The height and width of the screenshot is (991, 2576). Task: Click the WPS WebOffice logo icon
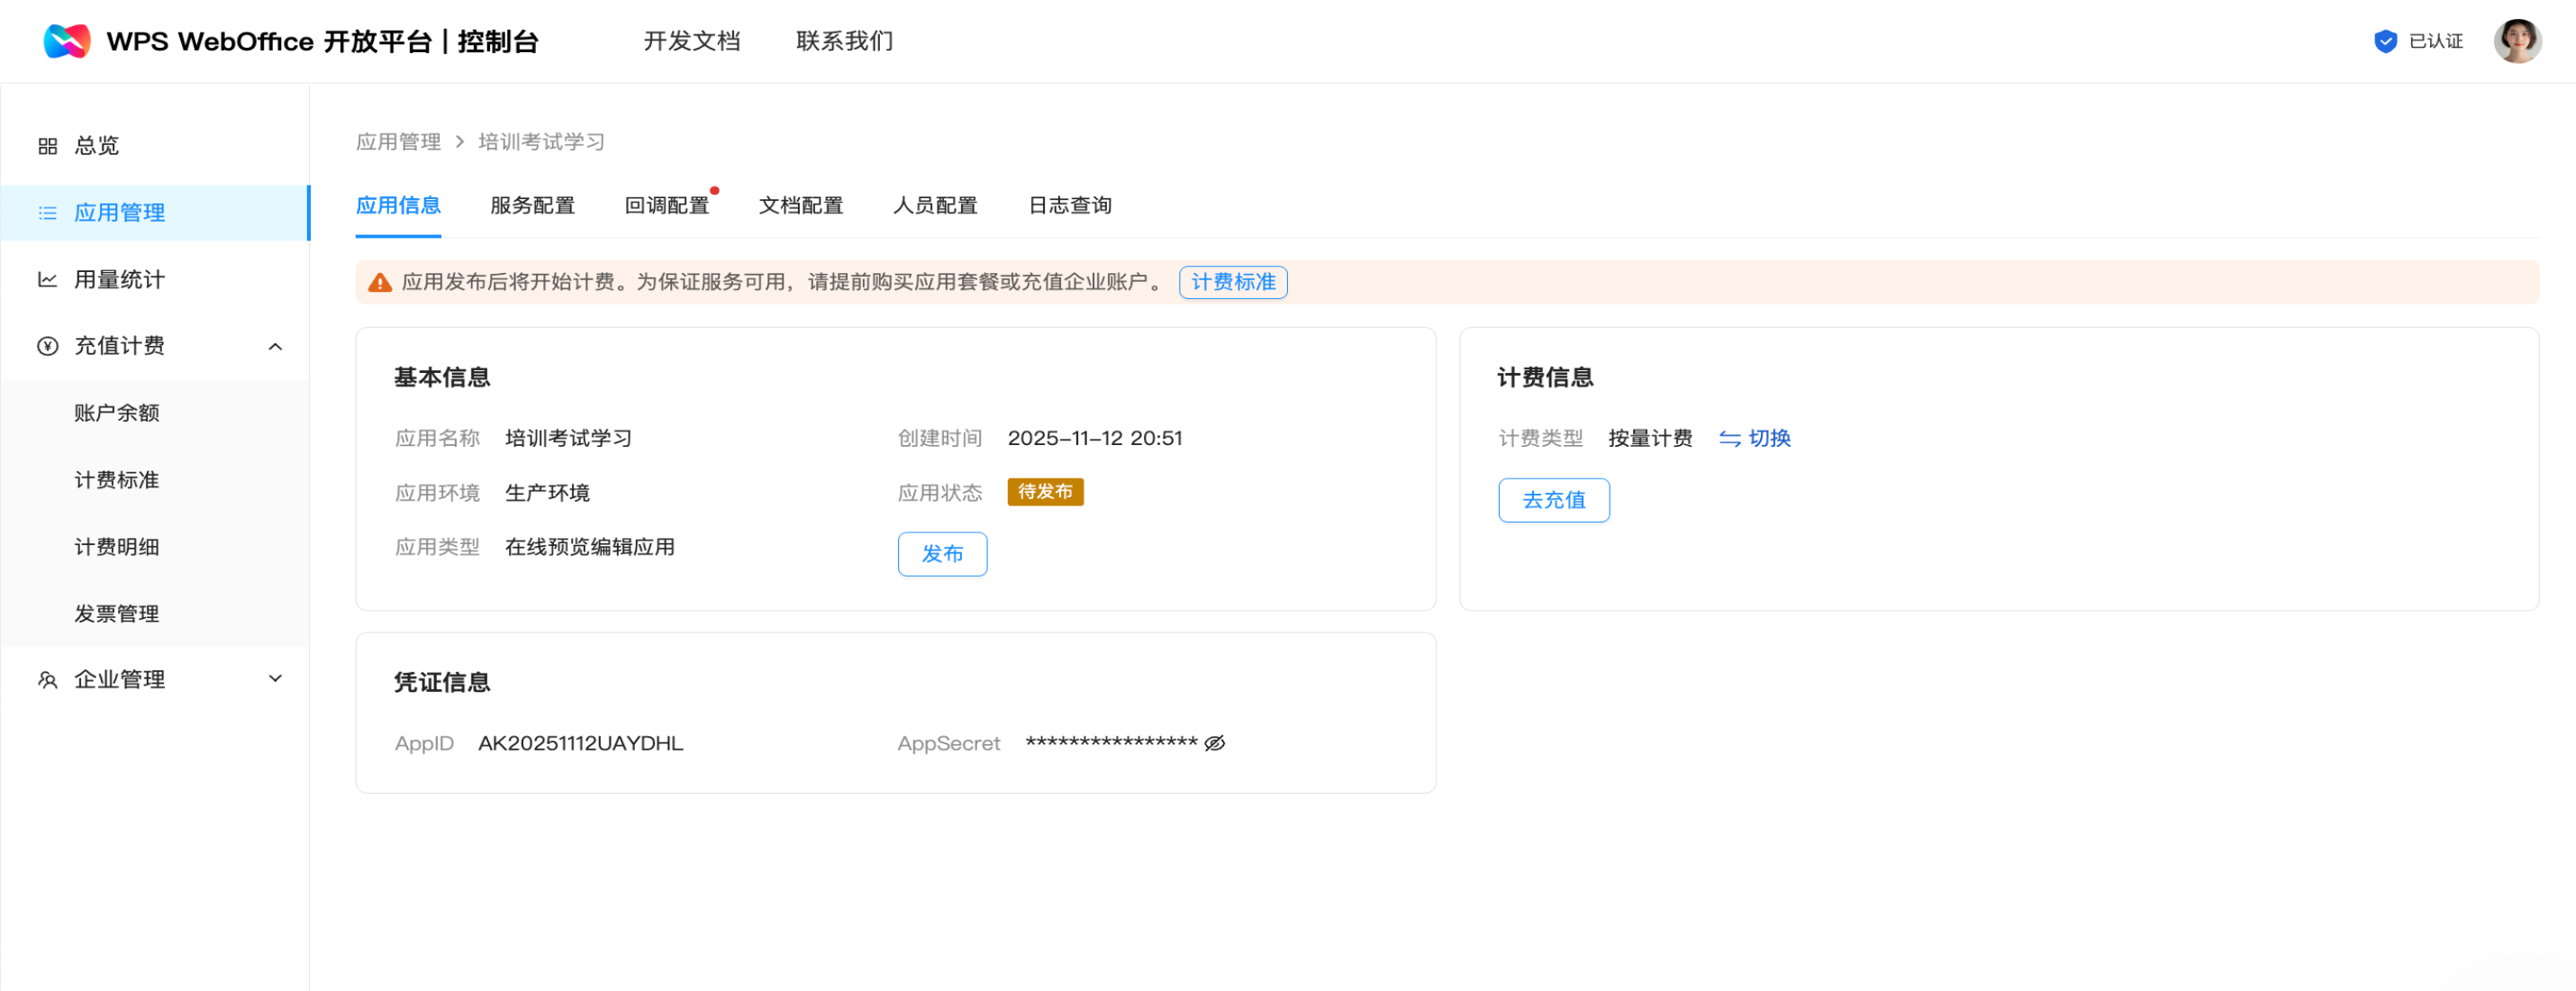[67, 41]
